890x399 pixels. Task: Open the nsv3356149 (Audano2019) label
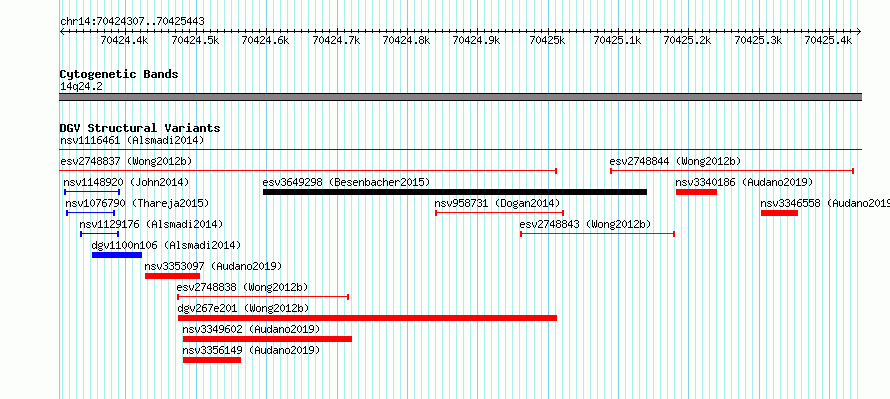click(x=251, y=350)
